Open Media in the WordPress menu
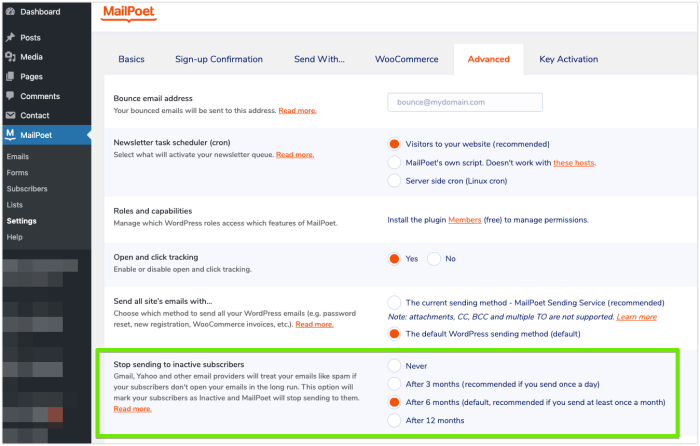 31,57
